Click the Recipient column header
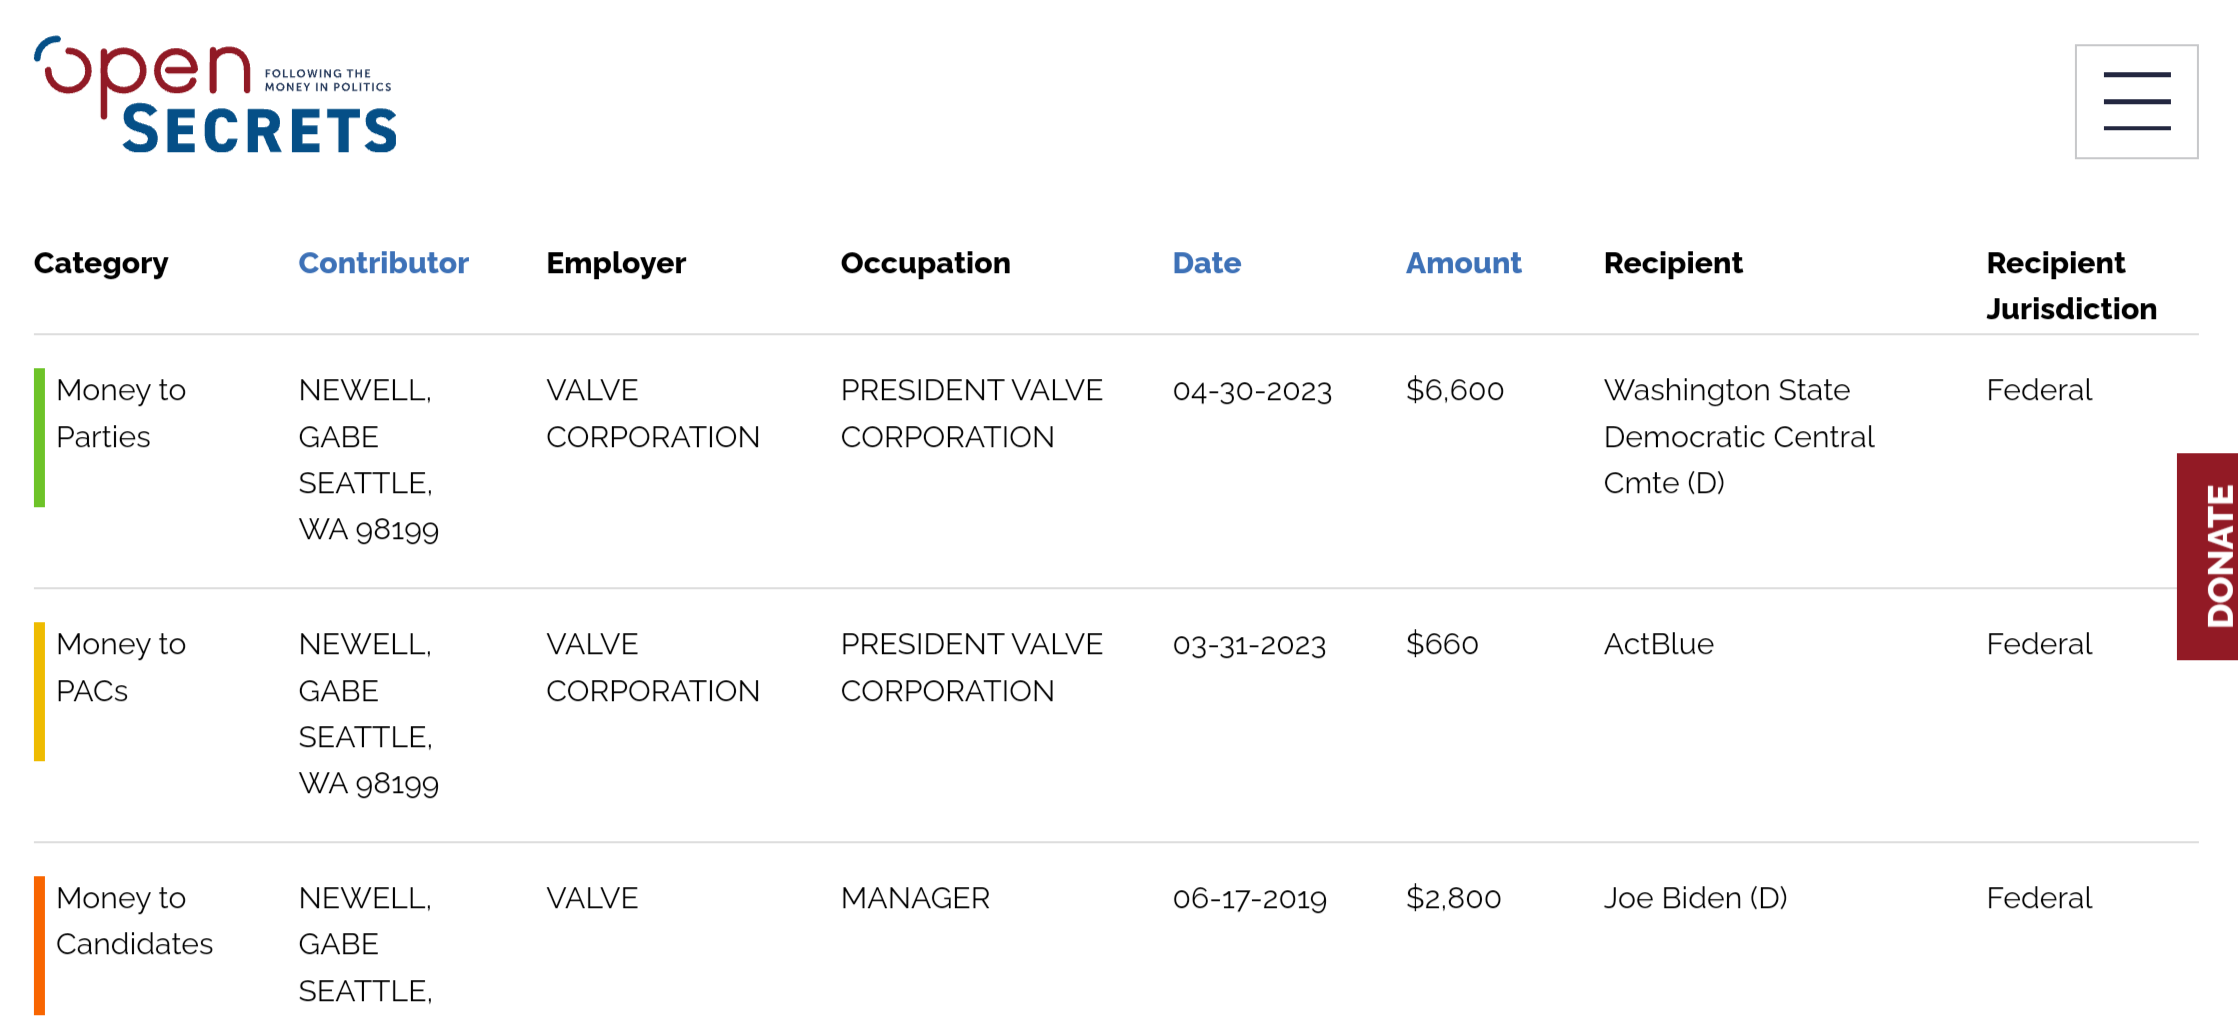Viewport: 2238px width, 1017px height. (x=1673, y=263)
